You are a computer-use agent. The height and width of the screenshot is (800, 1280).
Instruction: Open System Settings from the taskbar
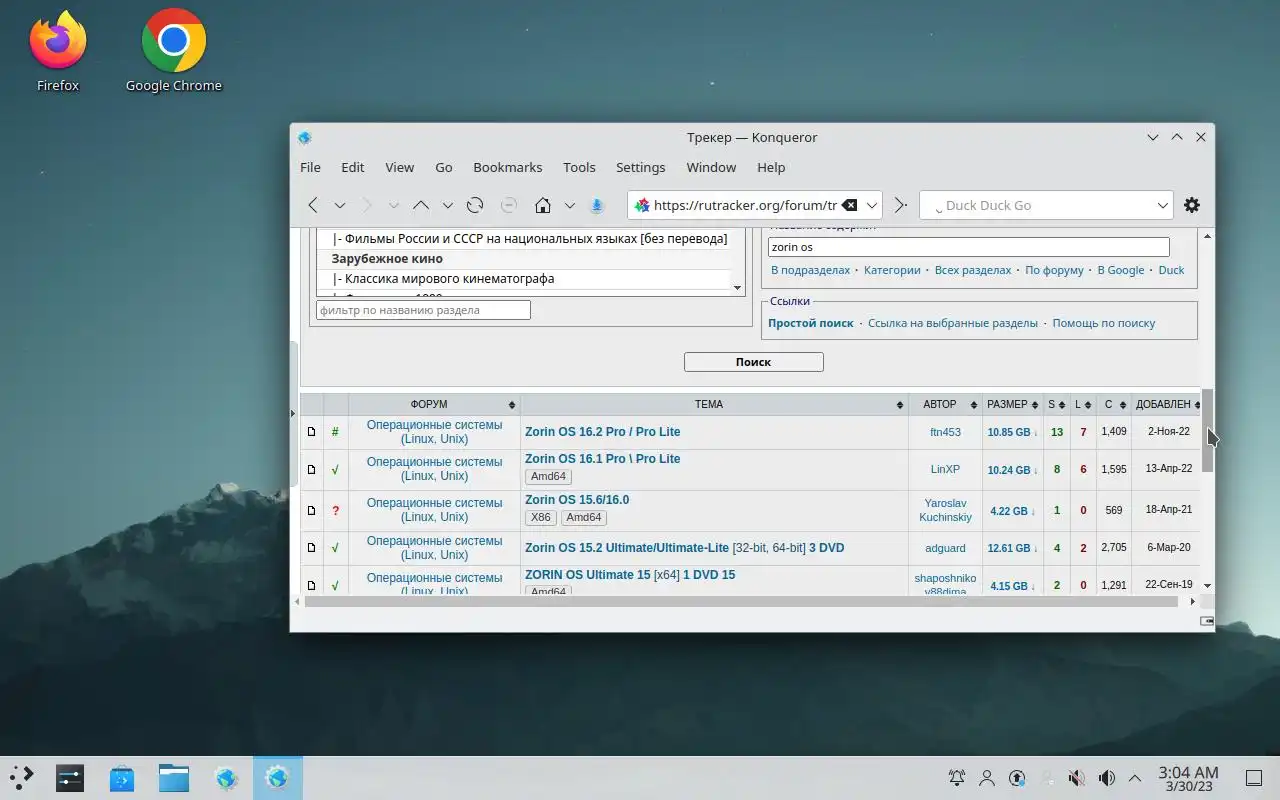70,777
